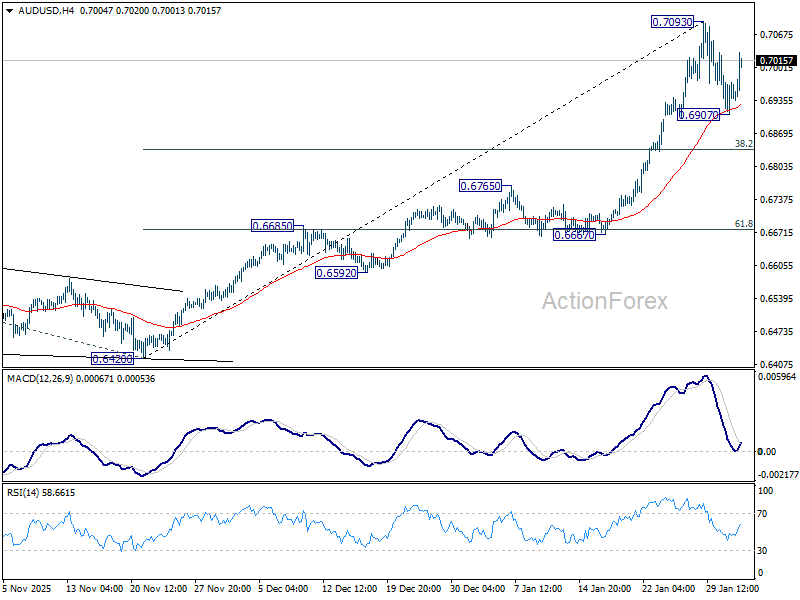Click the AUDUSD,H4 chart title text
Image resolution: width=800 pixels, height=600 pixels.
46,11
